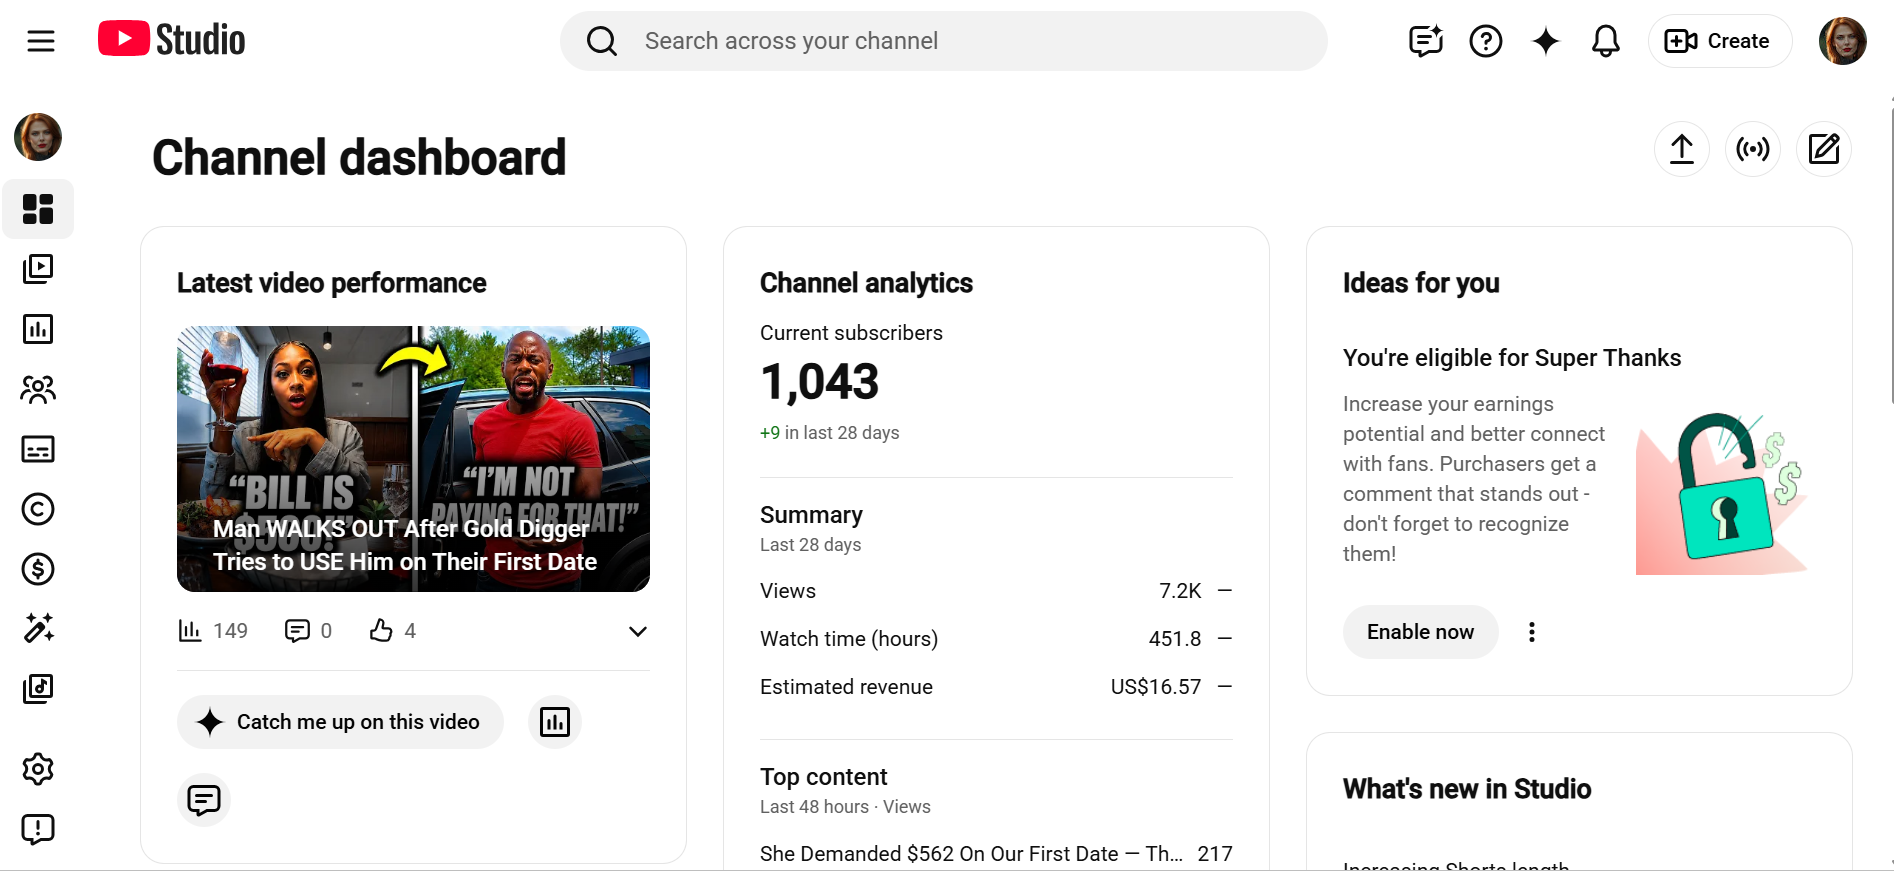Click the 4 likes stat

393,631
